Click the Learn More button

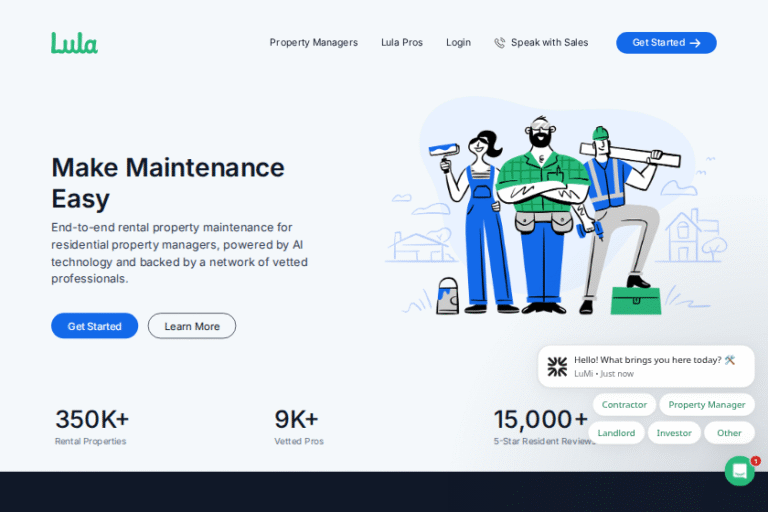pos(192,326)
